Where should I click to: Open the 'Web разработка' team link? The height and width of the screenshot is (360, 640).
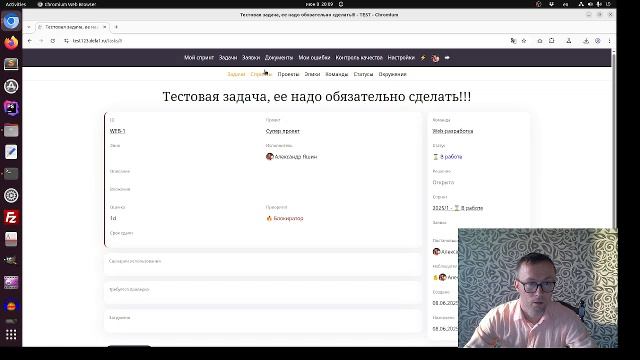click(453, 131)
